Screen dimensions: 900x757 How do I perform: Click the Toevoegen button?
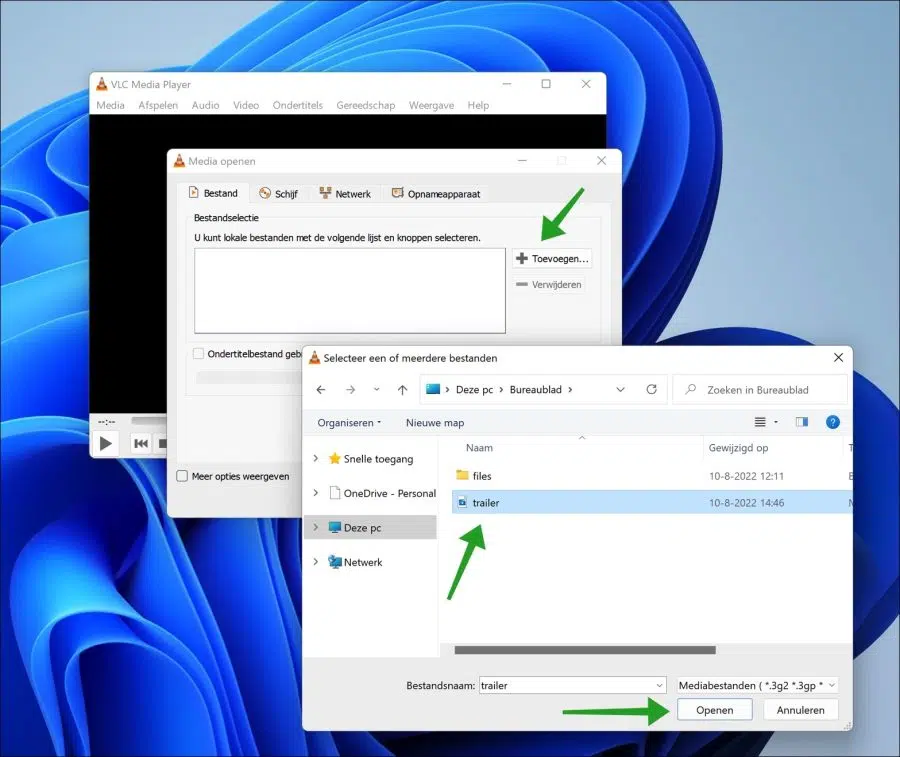click(x=552, y=258)
